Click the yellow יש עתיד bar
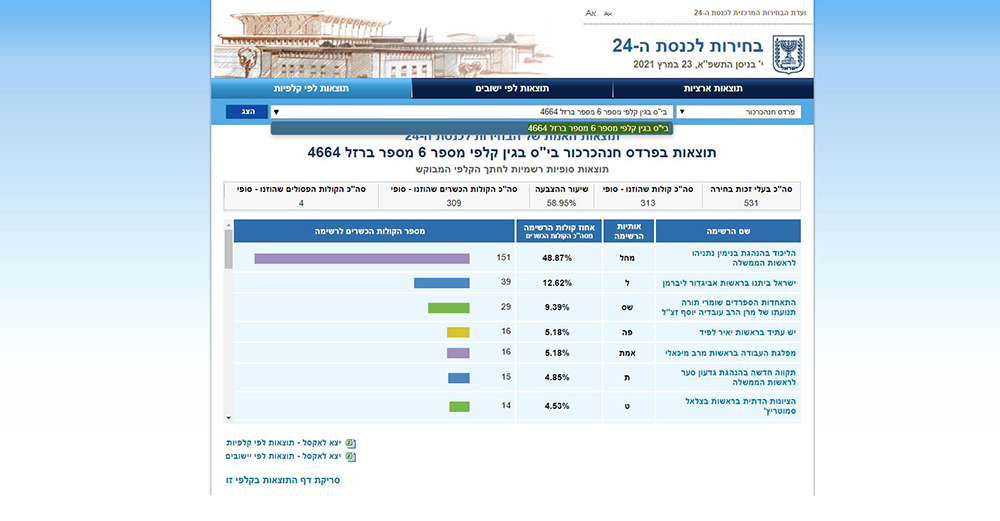 pos(458,332)
